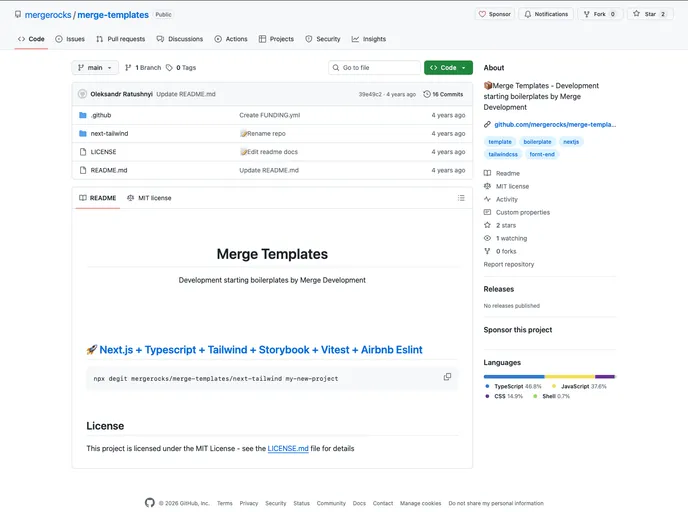Click the nextjs topic tag
Viewport: 688px width, 512px height.
click(570, 142)
